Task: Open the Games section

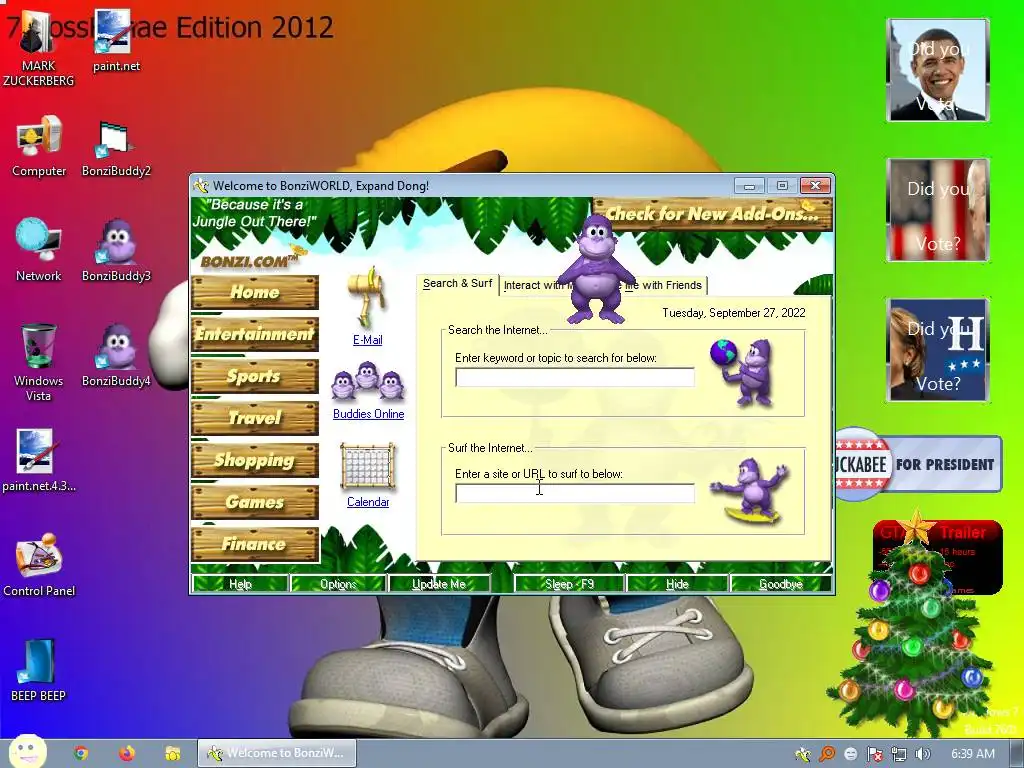Action: coord(255,502)
